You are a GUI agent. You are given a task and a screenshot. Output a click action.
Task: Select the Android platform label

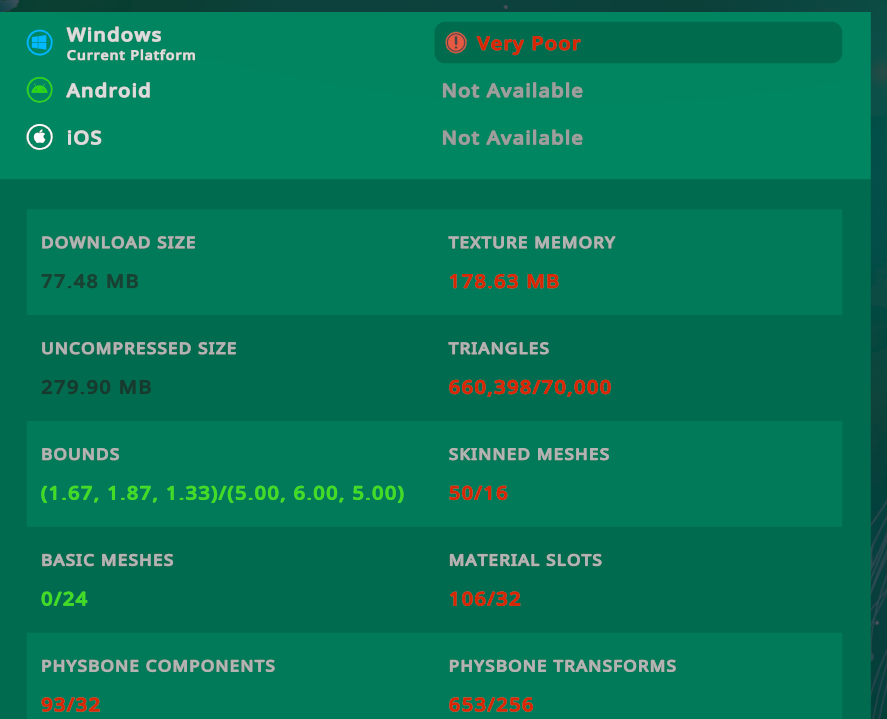point(108,91)
